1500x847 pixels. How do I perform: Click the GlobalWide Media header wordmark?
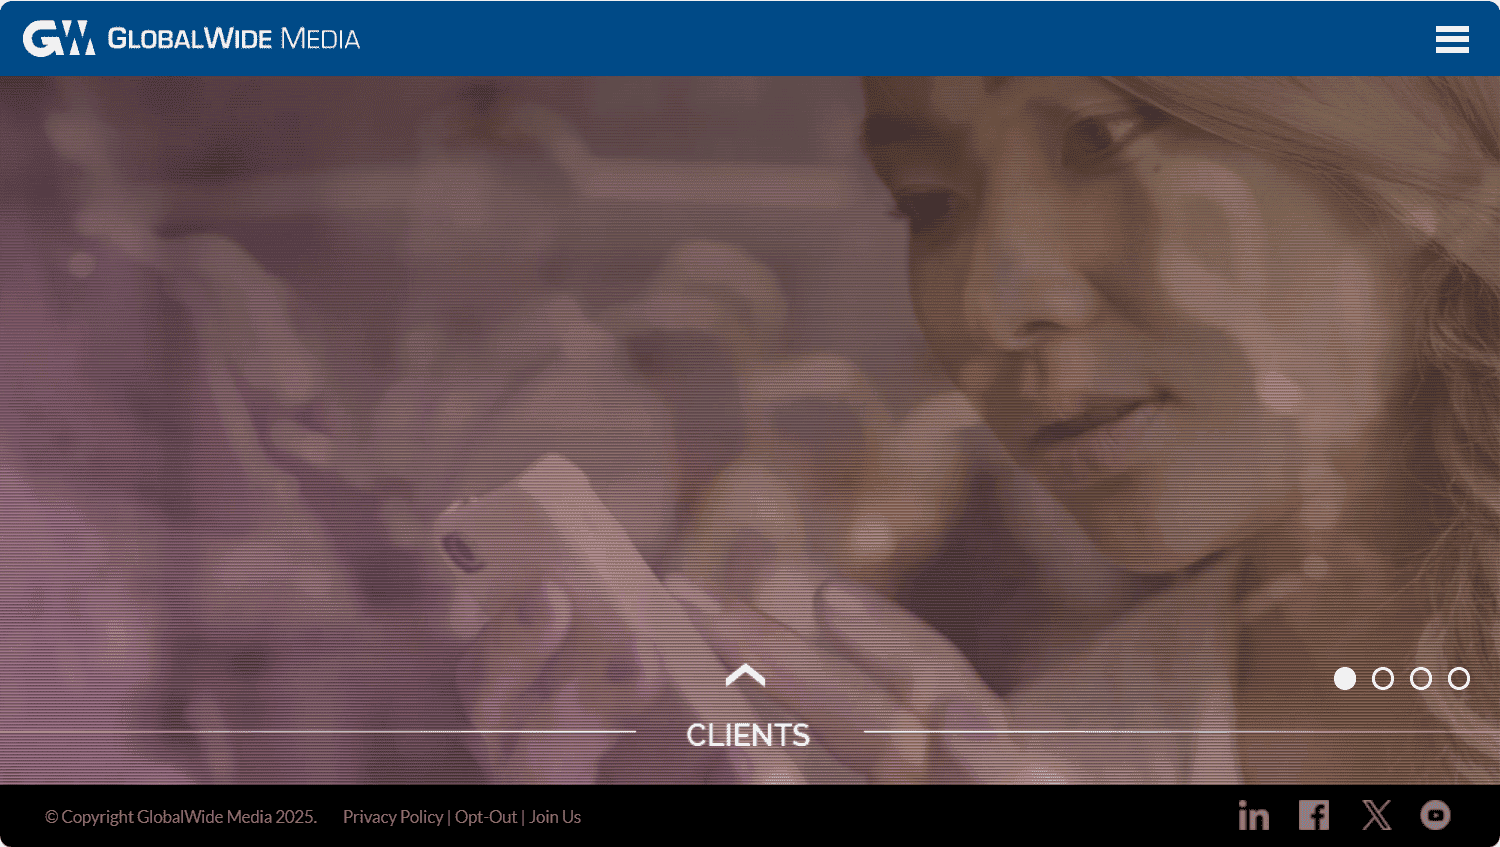tap(233, 39)
